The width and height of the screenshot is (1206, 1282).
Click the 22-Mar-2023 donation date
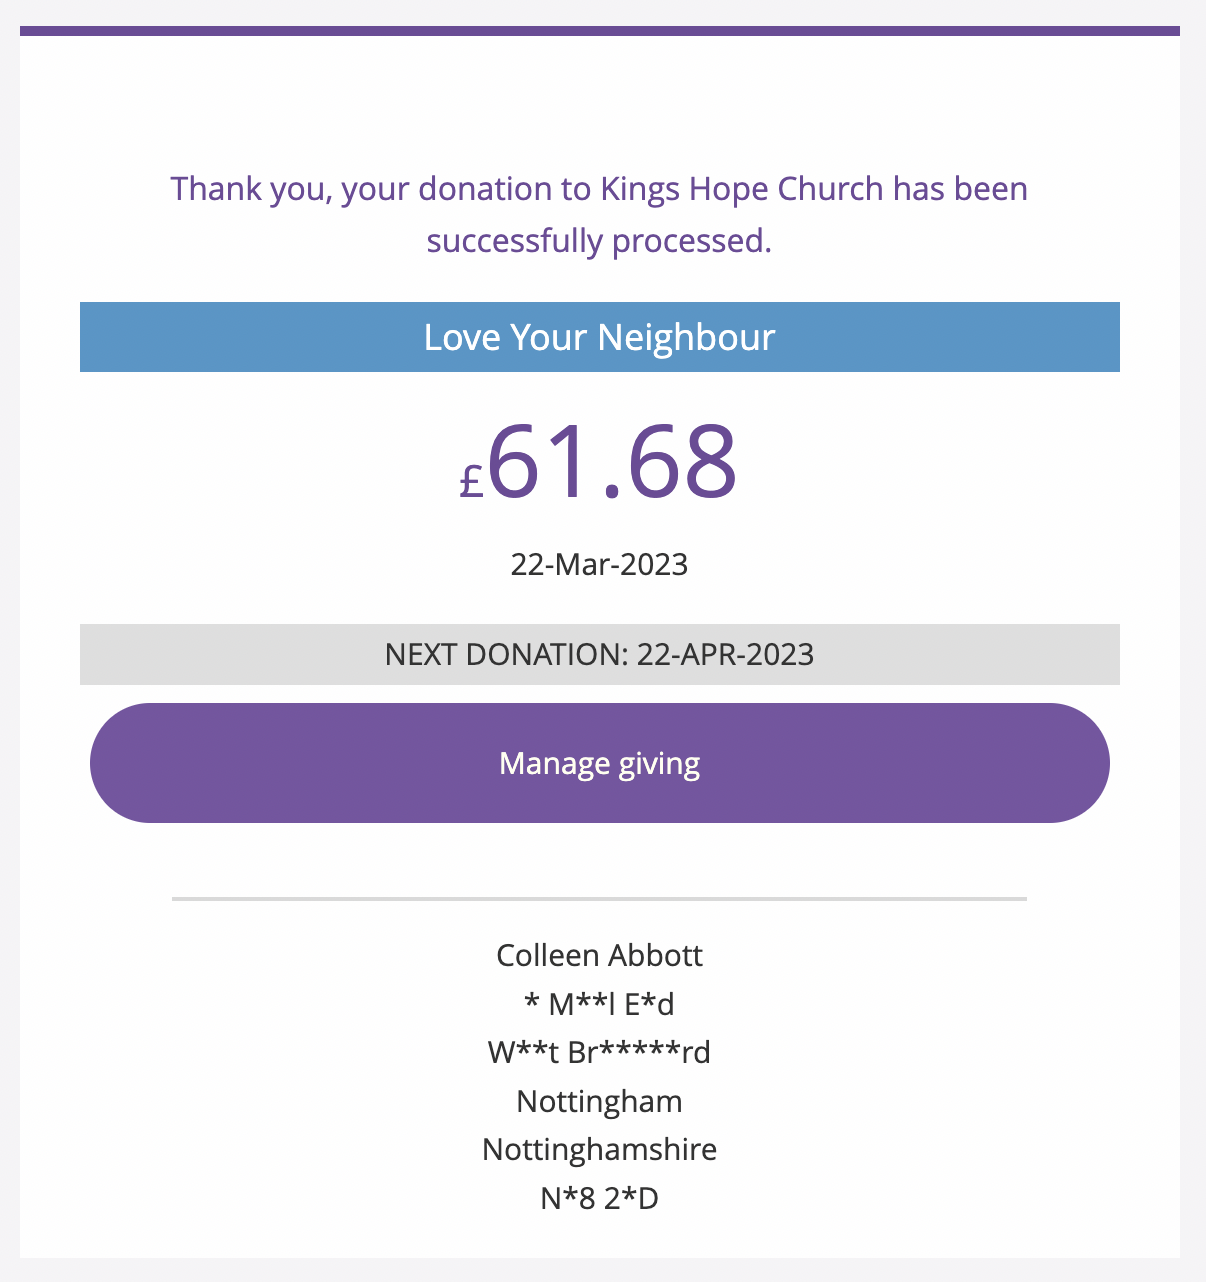(x=599, y=564)
